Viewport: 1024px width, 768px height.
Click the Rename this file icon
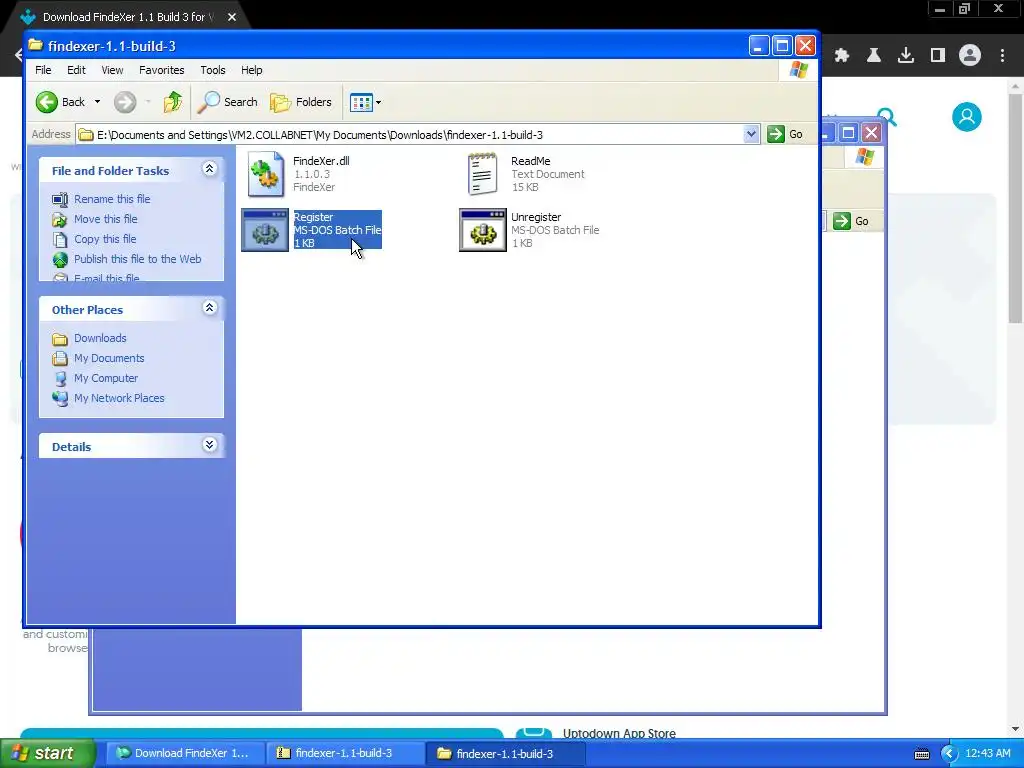point(60,200)
